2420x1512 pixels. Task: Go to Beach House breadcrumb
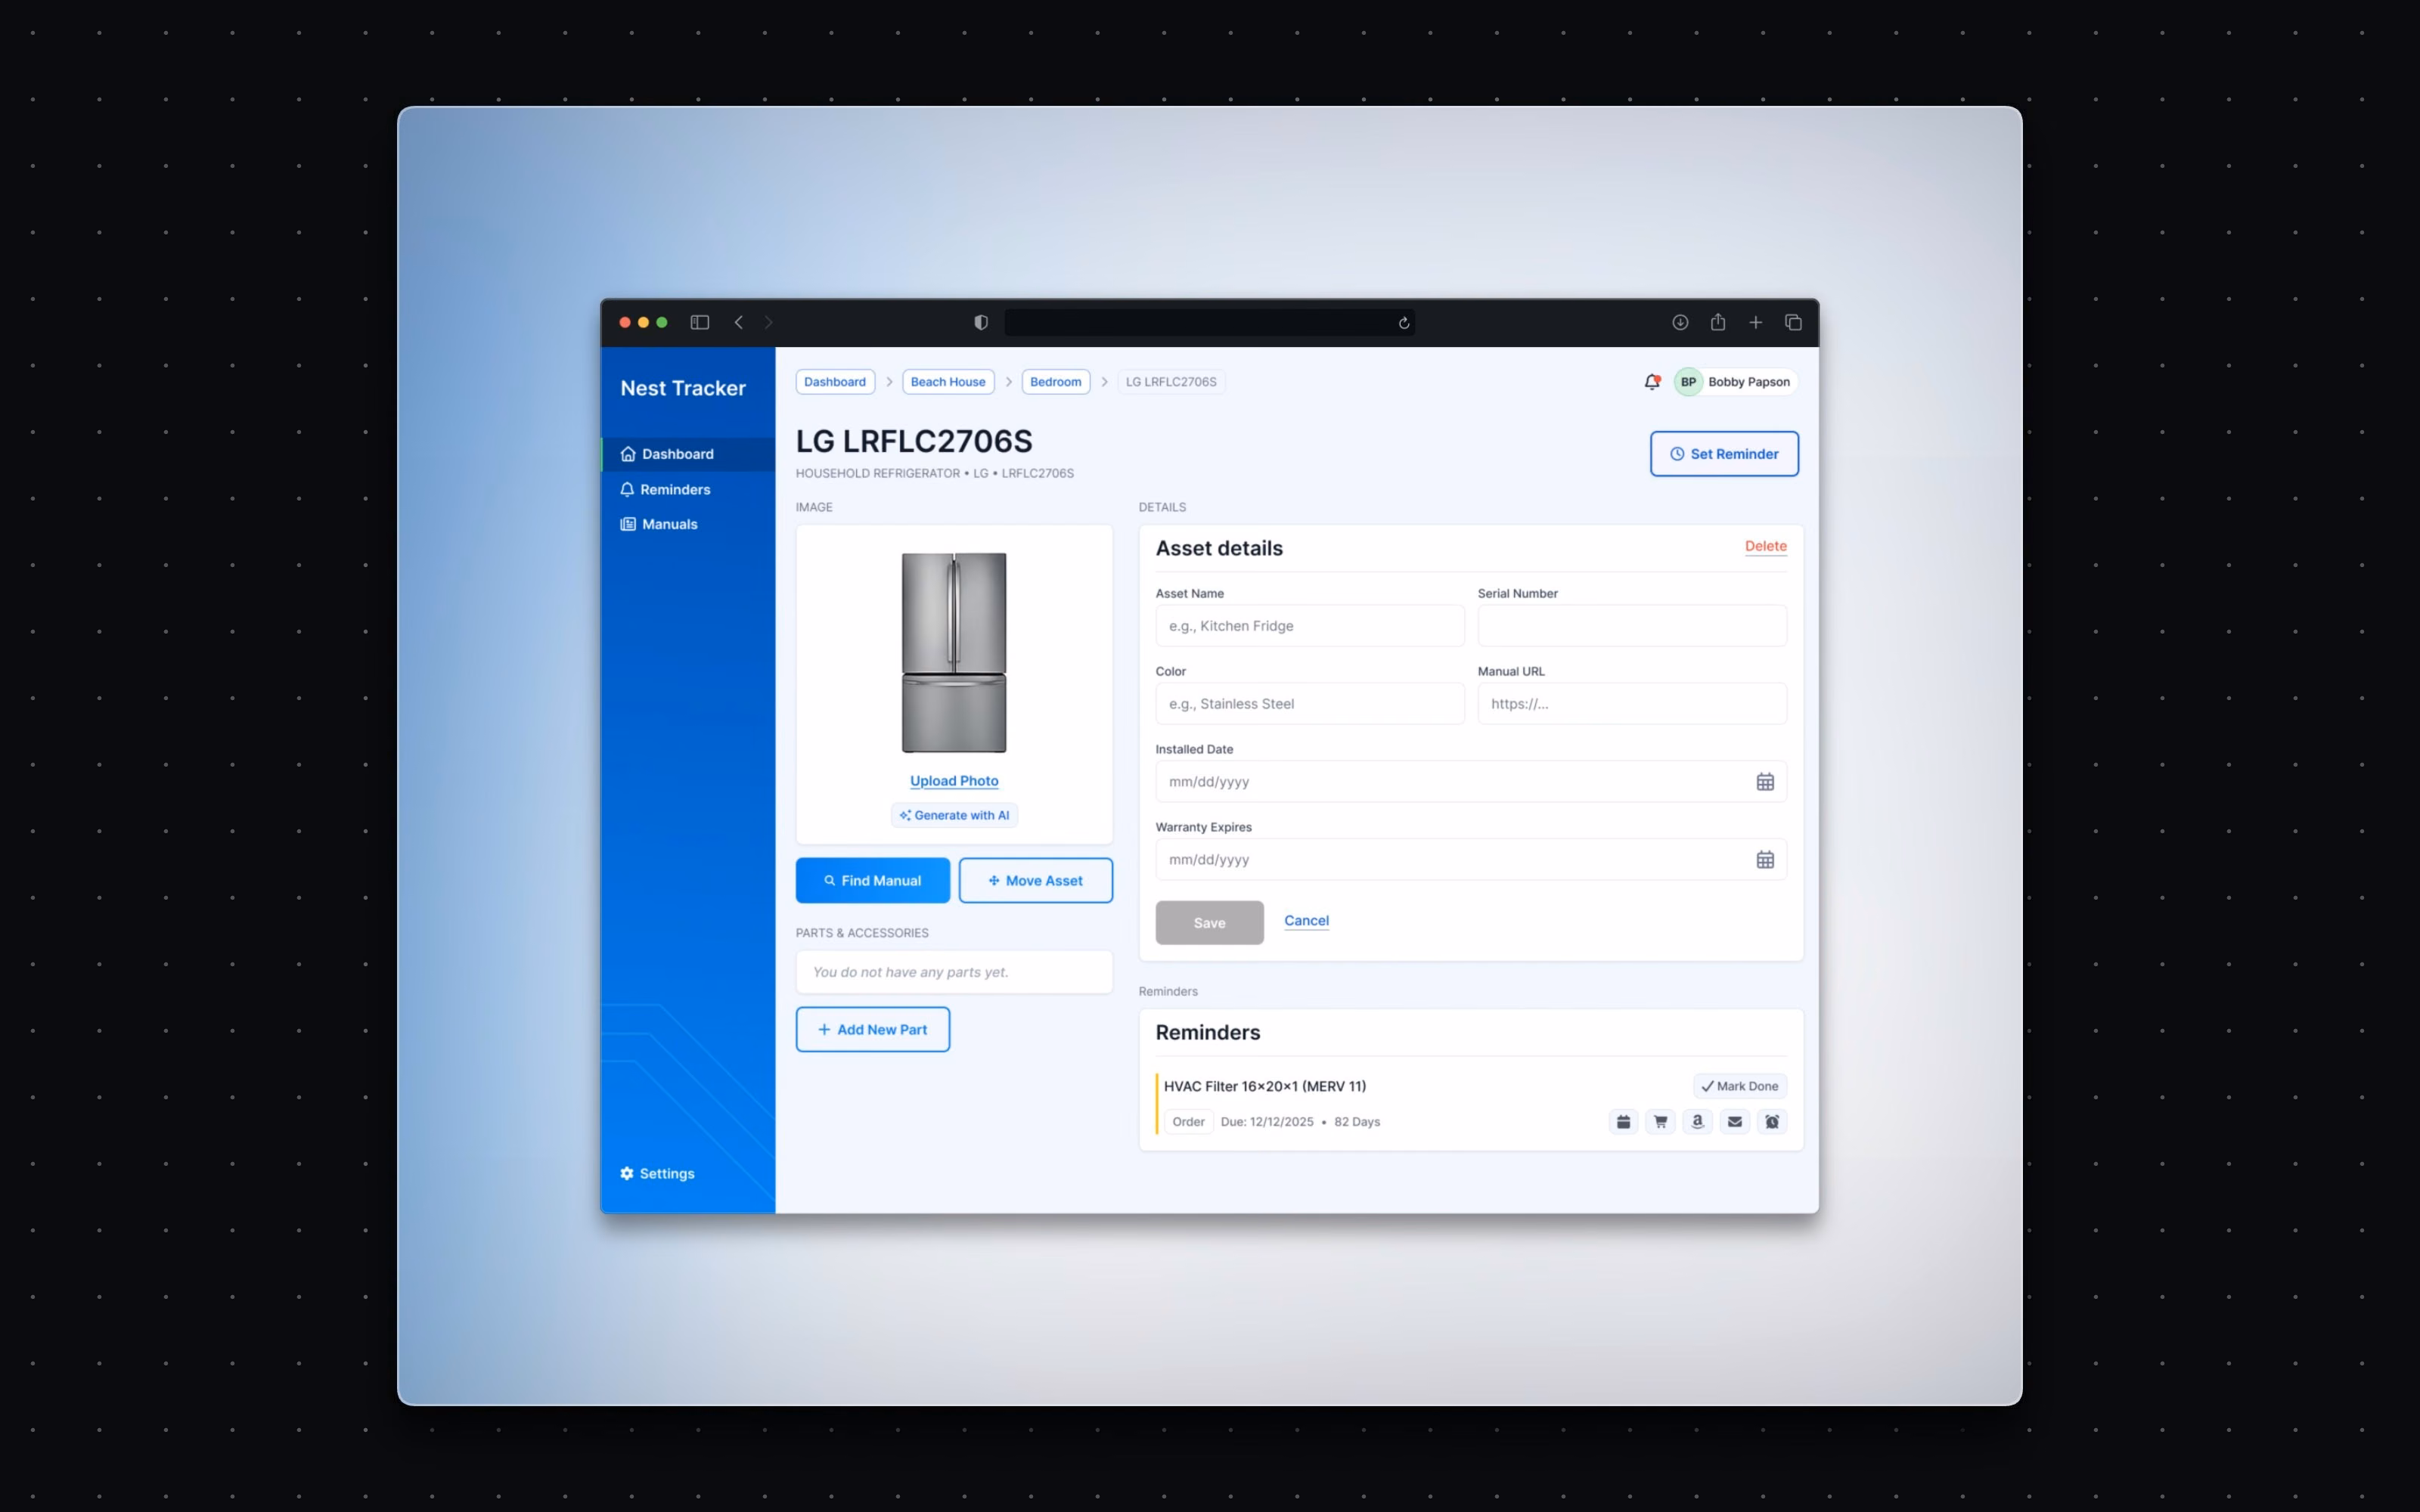(x=948, y=382)
